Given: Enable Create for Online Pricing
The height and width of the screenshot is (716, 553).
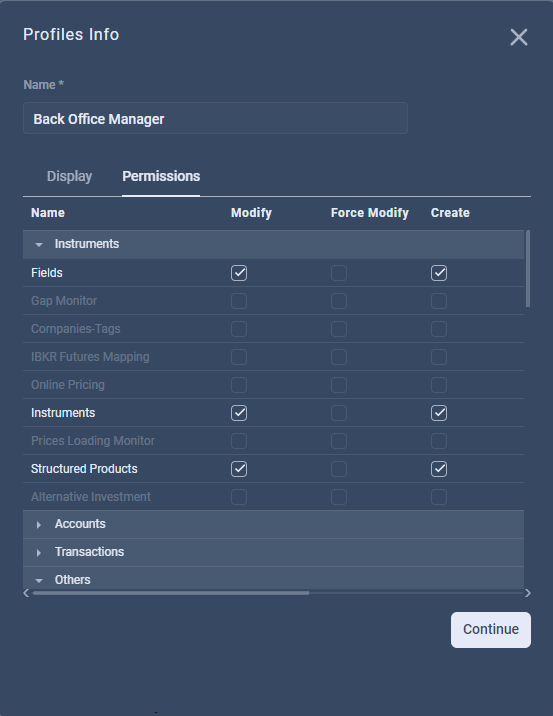Looking at the screenshot, I should click(x=439, y=385).
